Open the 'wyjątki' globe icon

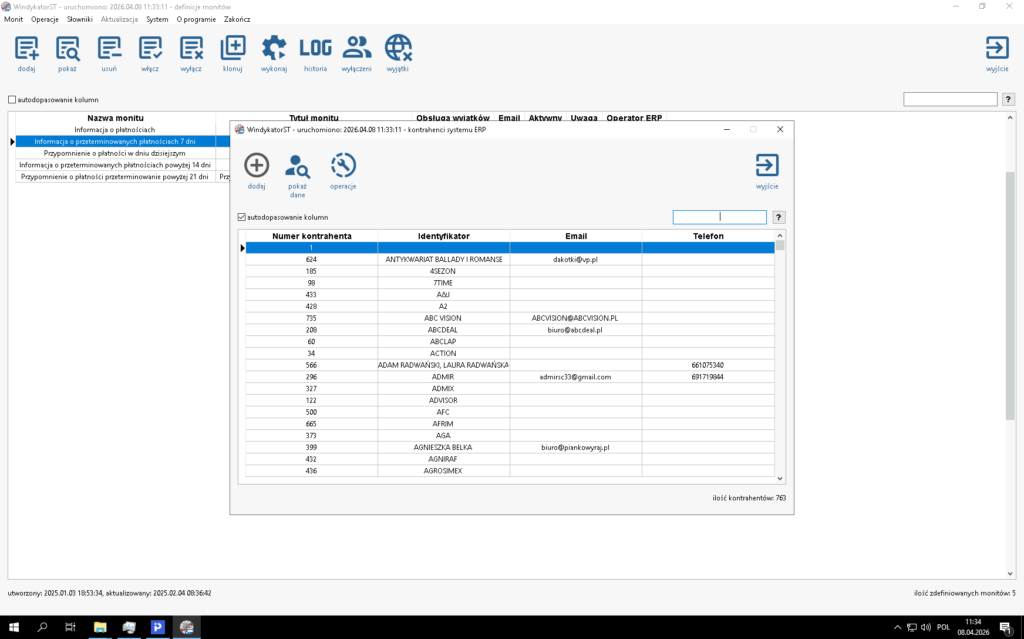pos(398,53)
